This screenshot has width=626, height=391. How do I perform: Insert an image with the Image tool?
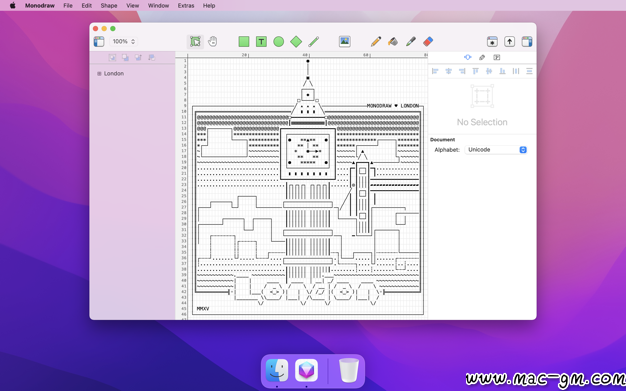click(345, 41)
